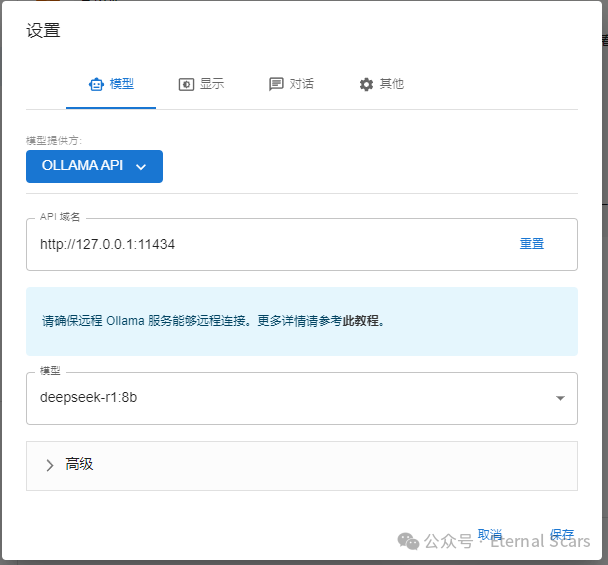Open the 此教程 tutorial link
The height and width of the screenshot is (565, 608).
point(361,321)
